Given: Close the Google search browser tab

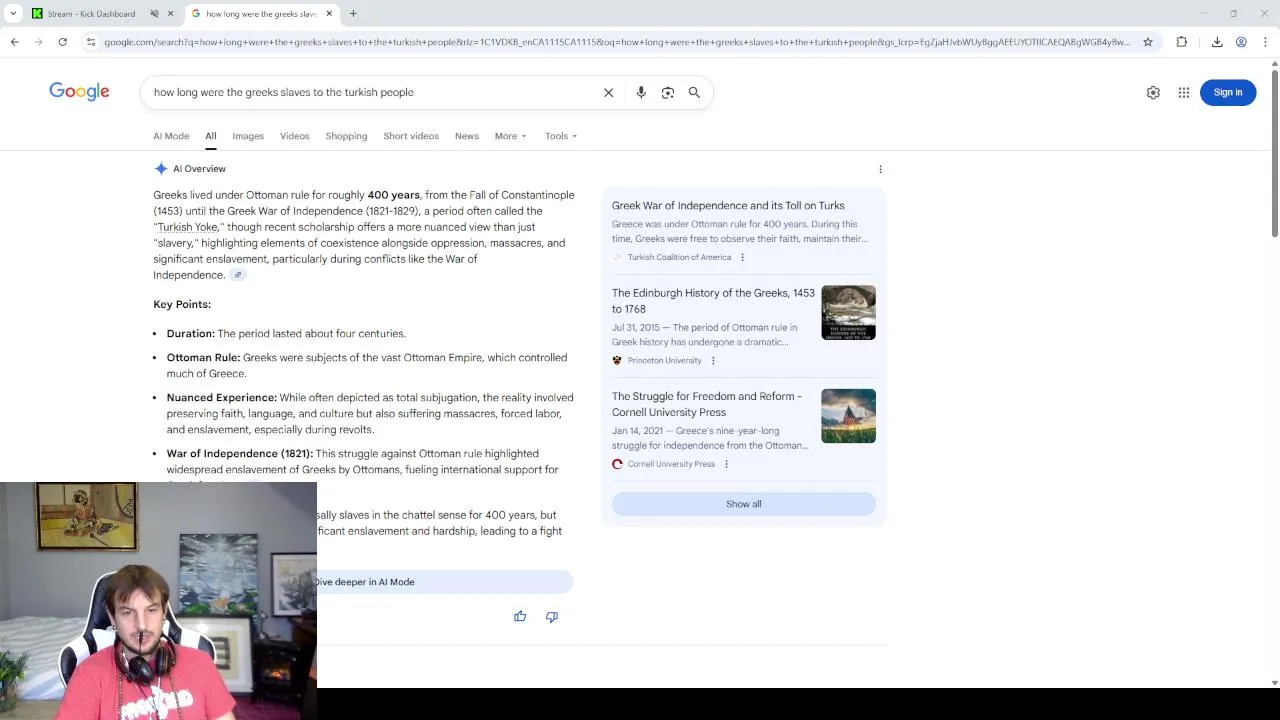Looking at the screenshot, I should (329, 14).
